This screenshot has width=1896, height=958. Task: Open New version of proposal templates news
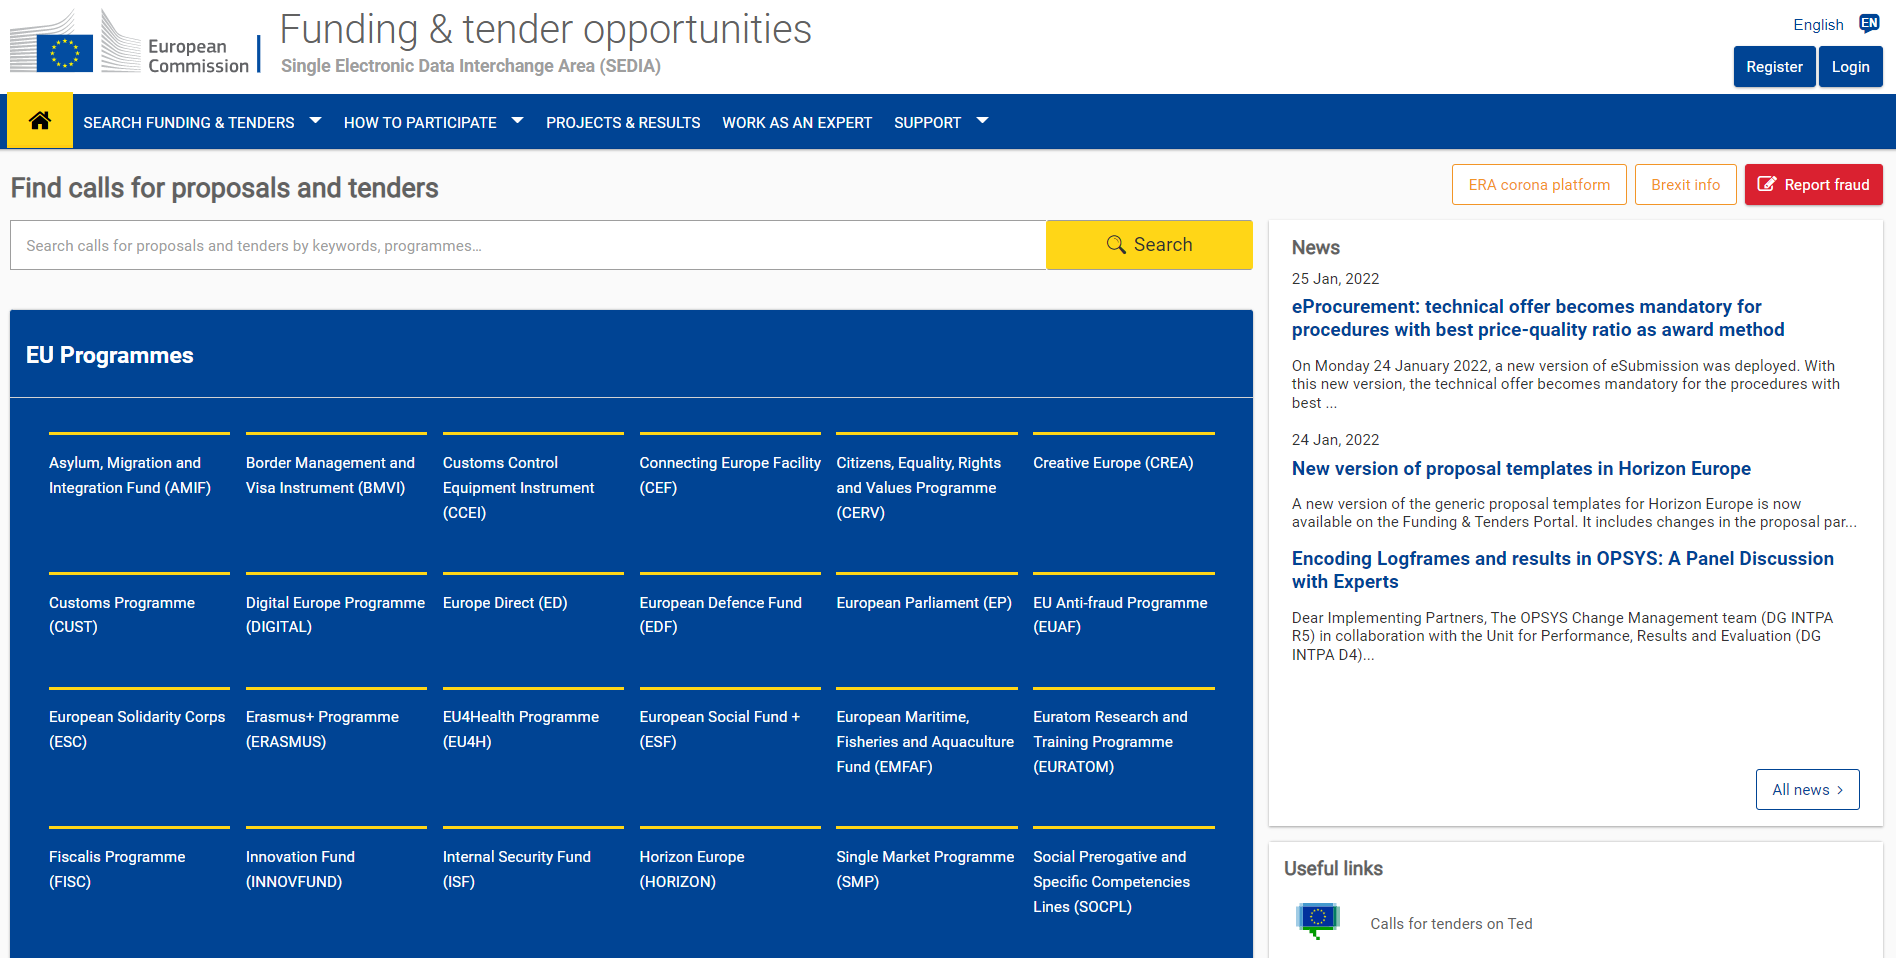pos(1521,468)
